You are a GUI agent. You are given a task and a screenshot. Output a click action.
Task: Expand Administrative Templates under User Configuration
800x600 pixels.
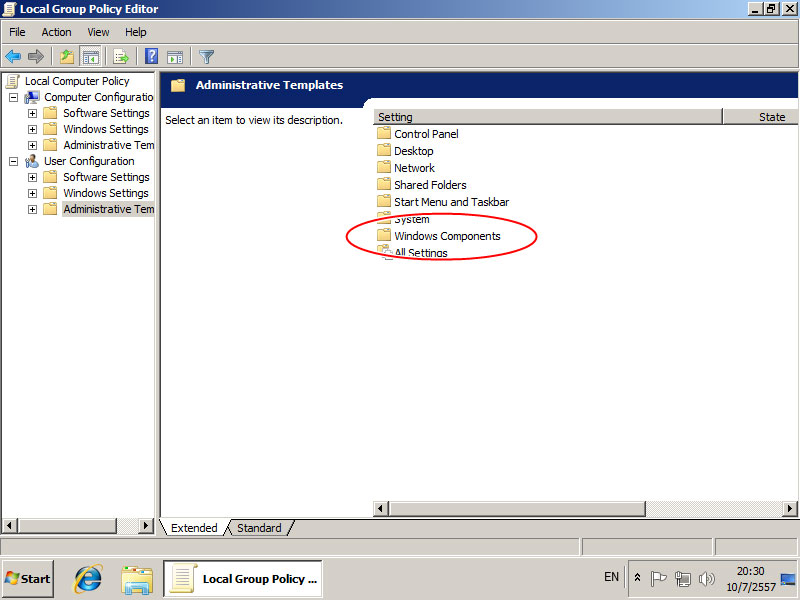[32, 209]
